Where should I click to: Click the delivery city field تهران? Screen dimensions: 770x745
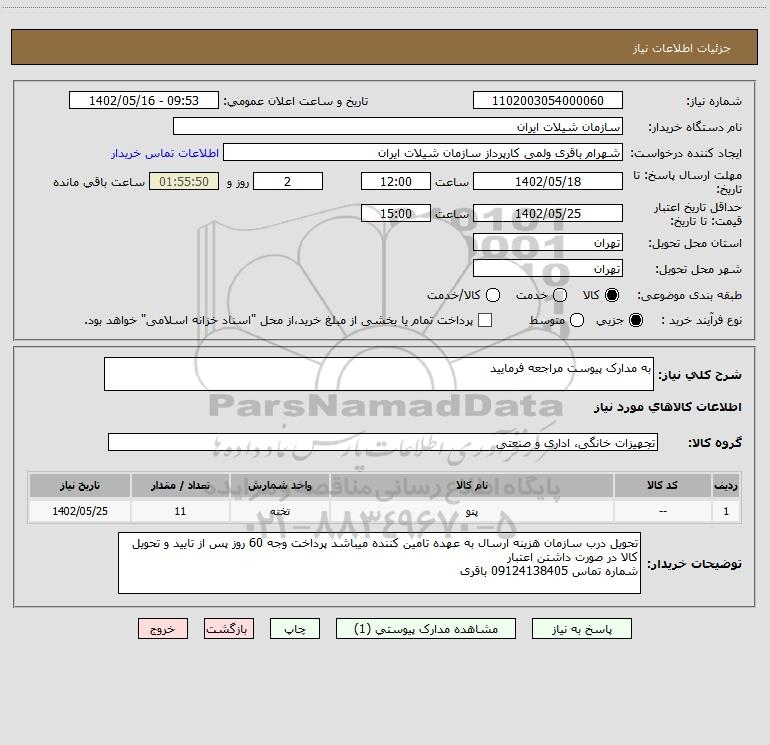548,268
